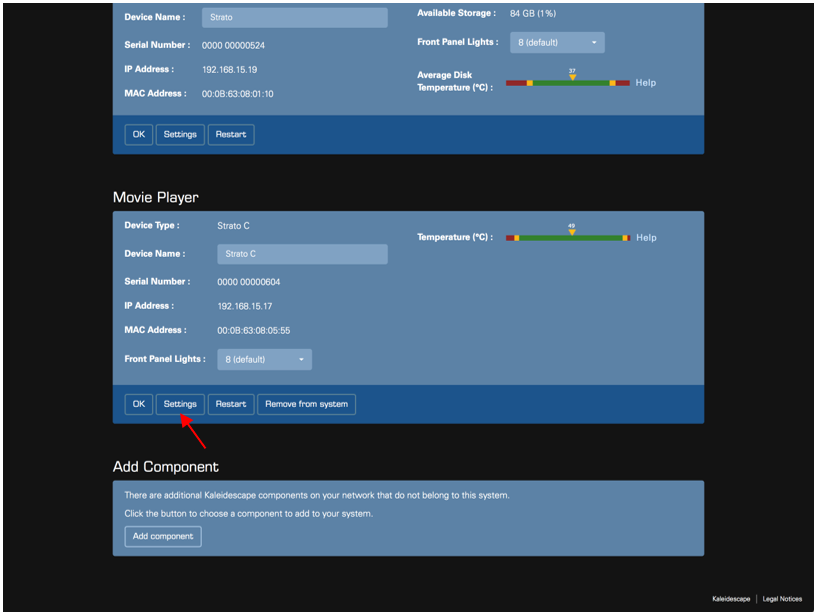Open the Kaleidescape footer link
817x616 pixels.
coord(730,599)
